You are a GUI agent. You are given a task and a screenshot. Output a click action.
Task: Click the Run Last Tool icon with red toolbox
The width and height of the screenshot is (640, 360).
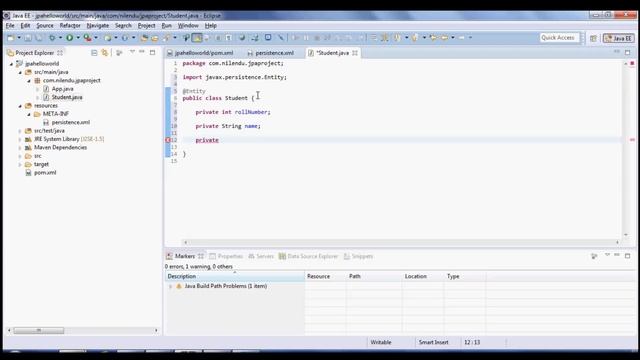[x=87, y=38]
